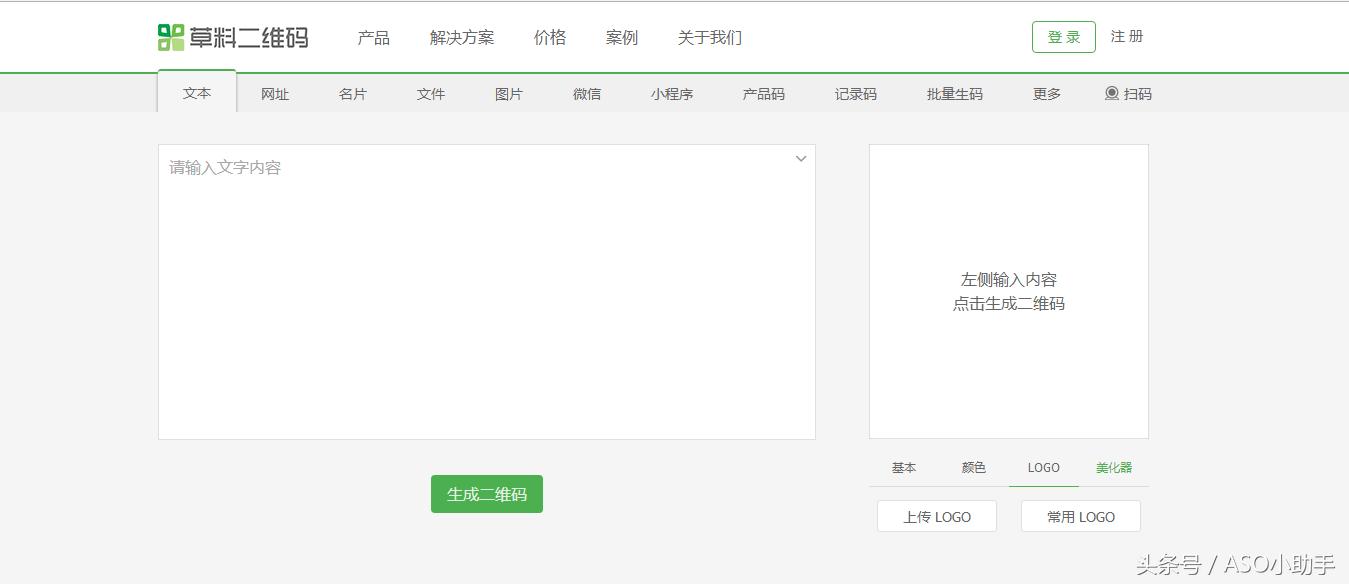Click the 登录 button
The width and height of the screenshot is (1349, 584).
tap(1062, 35)
